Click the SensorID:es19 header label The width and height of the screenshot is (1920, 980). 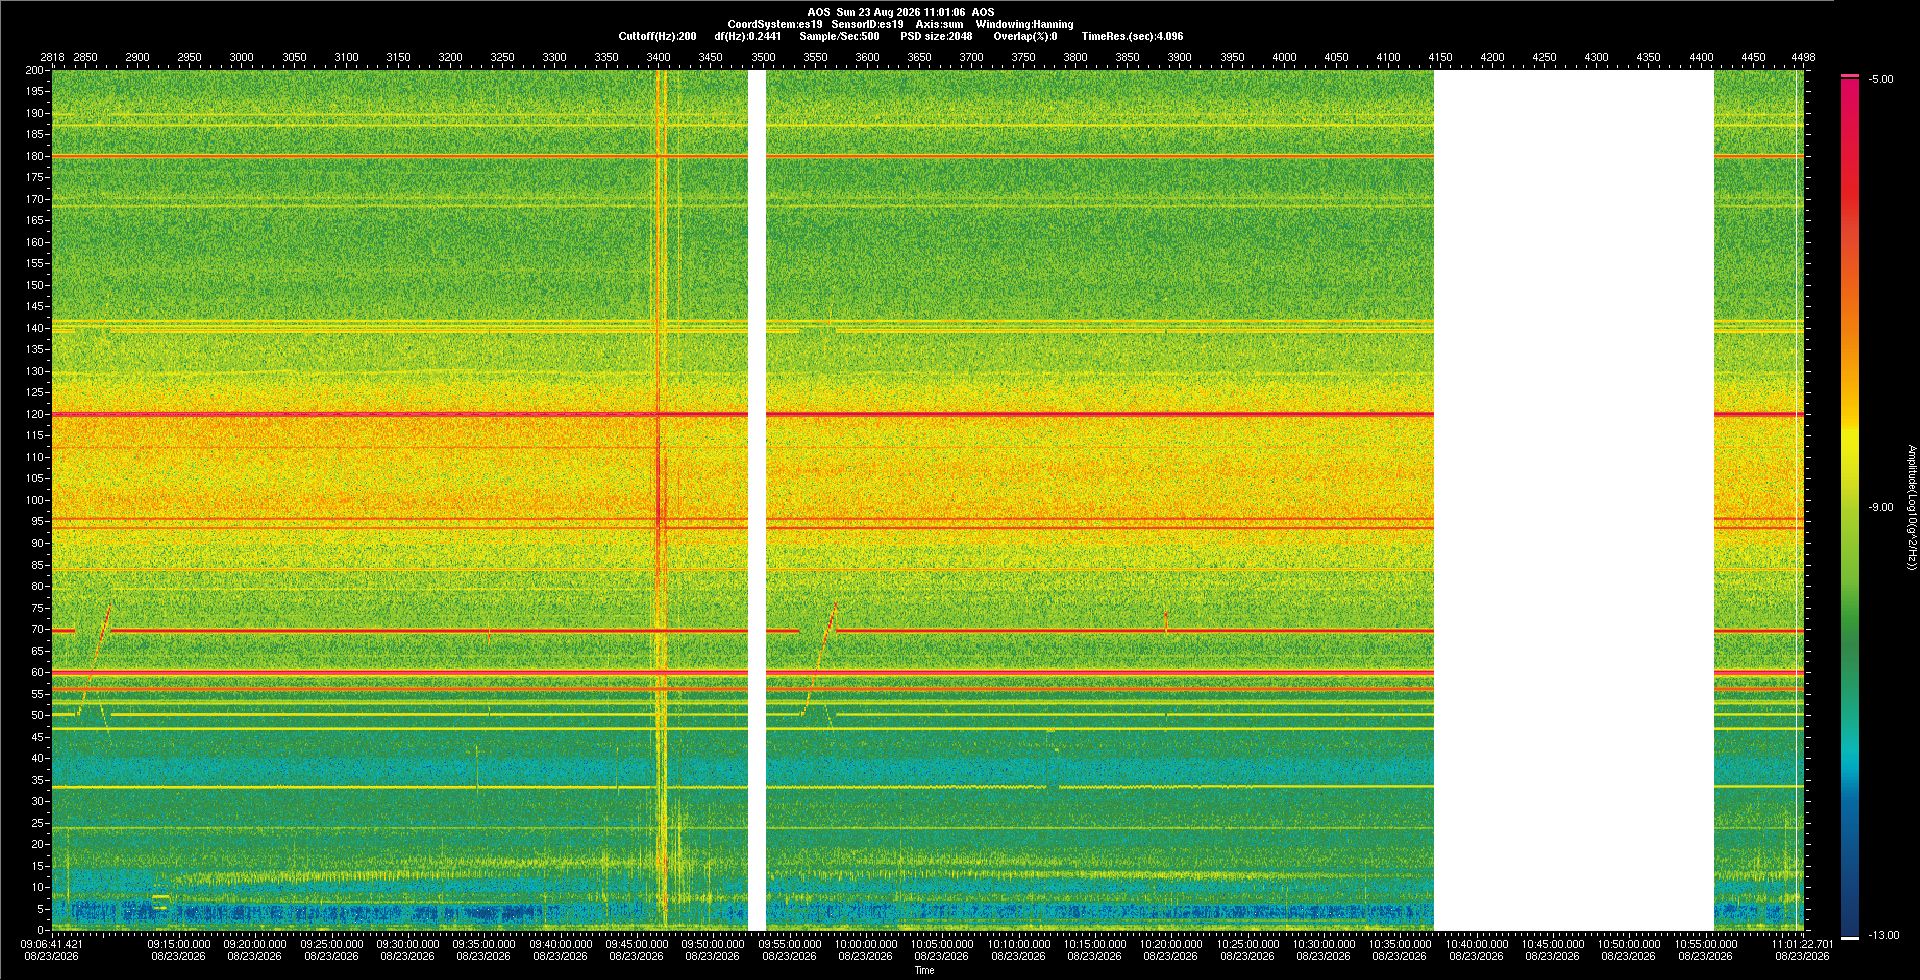pyautogui.click(x=867, y=24)
